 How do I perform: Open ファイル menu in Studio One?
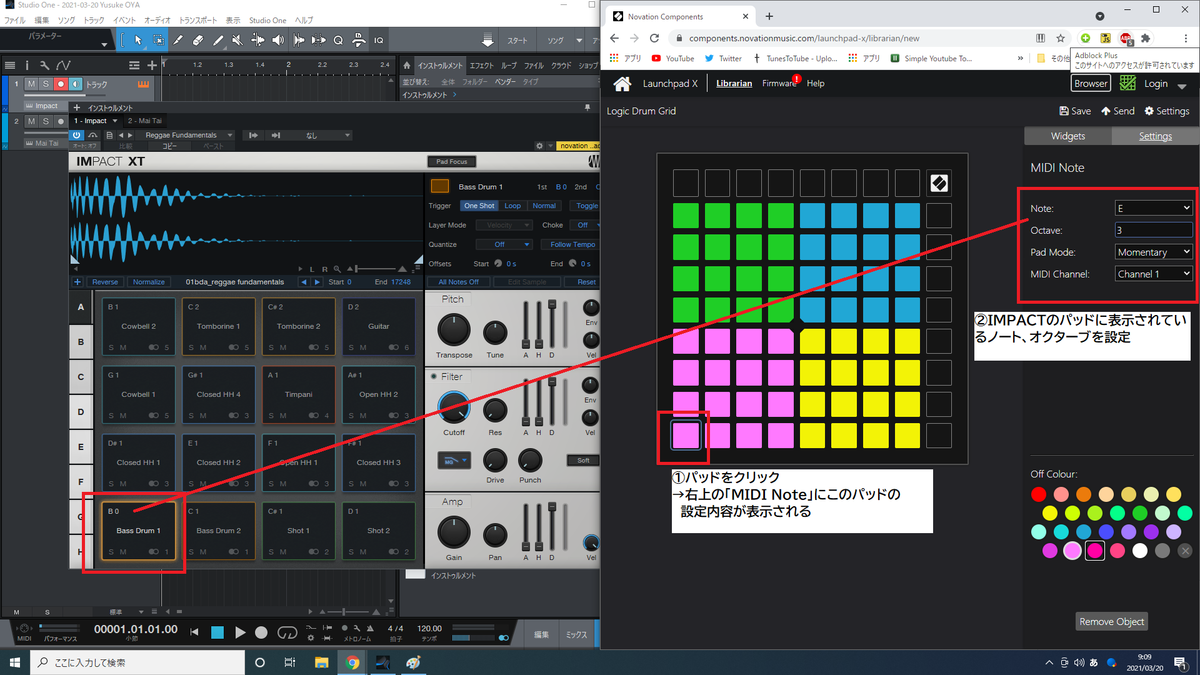click(15, 20)
